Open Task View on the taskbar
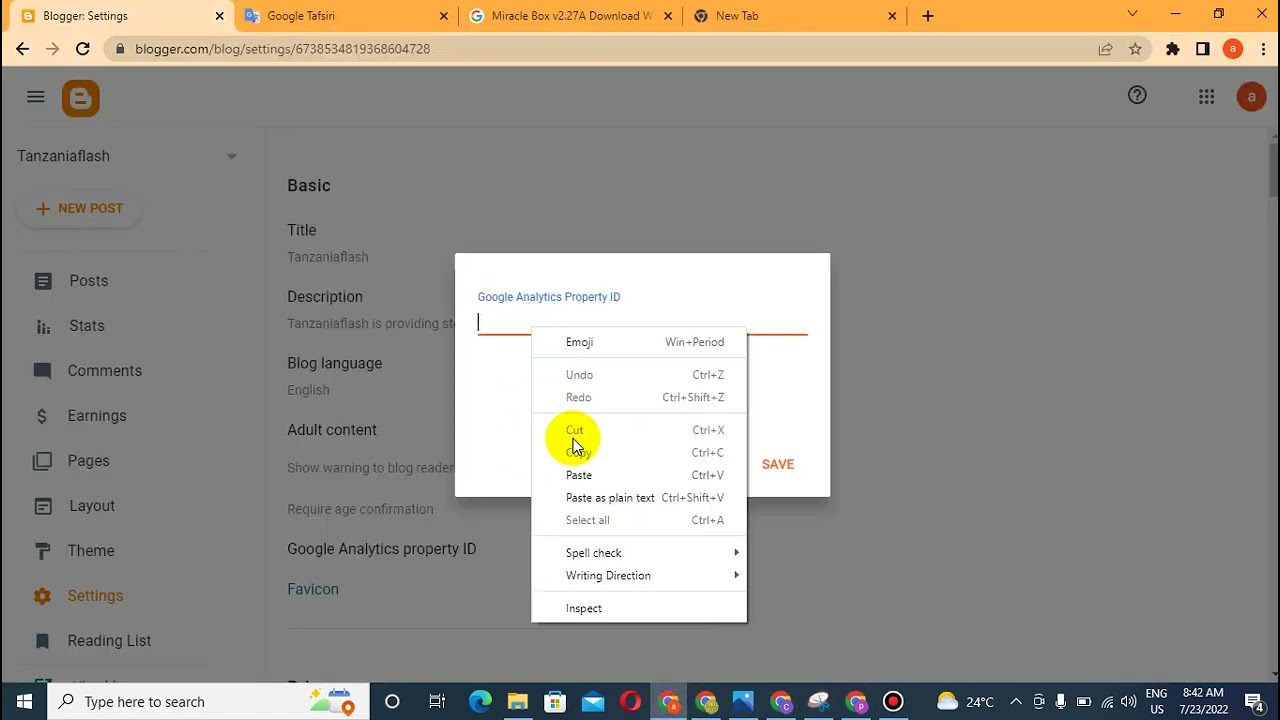The width and height of the screenshot is (1280, 720). (x=437, y=701)
